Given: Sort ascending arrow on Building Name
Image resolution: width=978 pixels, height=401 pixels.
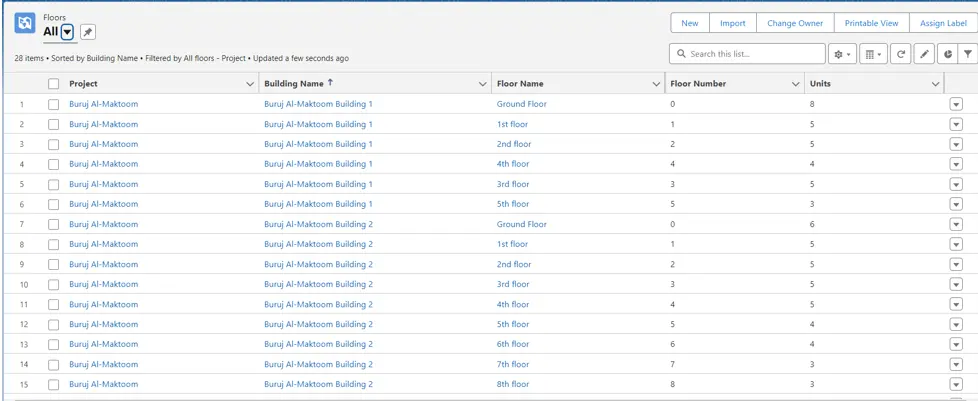Looking at the screenshot, I should point(331,83).
